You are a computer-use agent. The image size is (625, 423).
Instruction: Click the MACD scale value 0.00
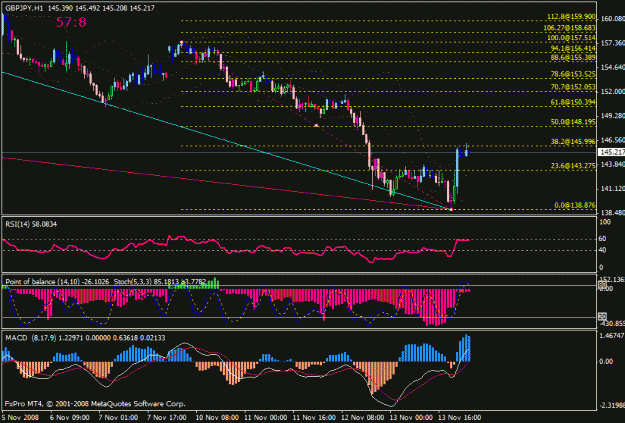coord(606,362)
